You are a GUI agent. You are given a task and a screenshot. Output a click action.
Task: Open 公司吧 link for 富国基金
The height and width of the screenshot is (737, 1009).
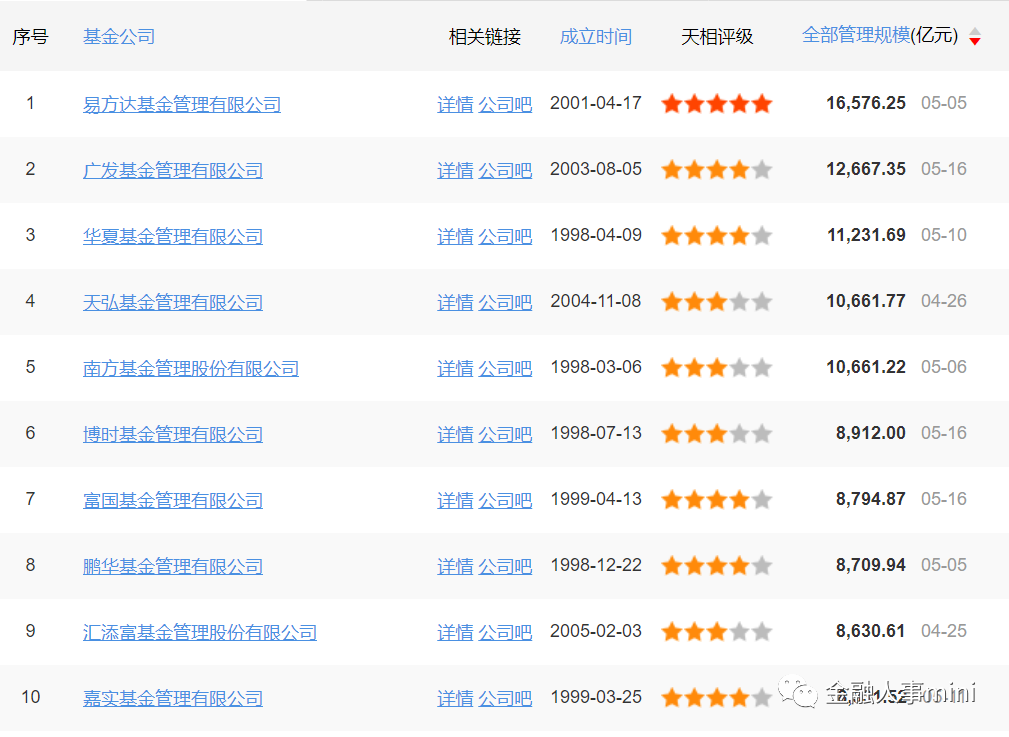505,500
